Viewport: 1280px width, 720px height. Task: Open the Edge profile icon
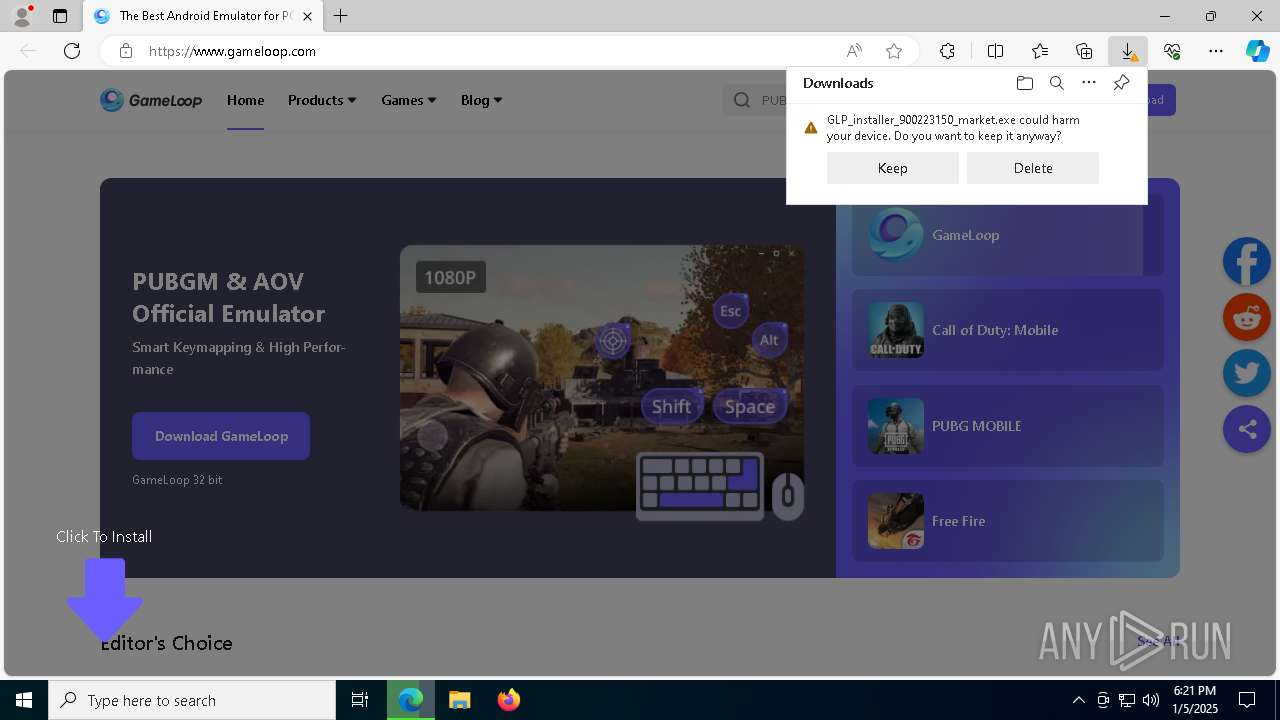click(22, 16)
